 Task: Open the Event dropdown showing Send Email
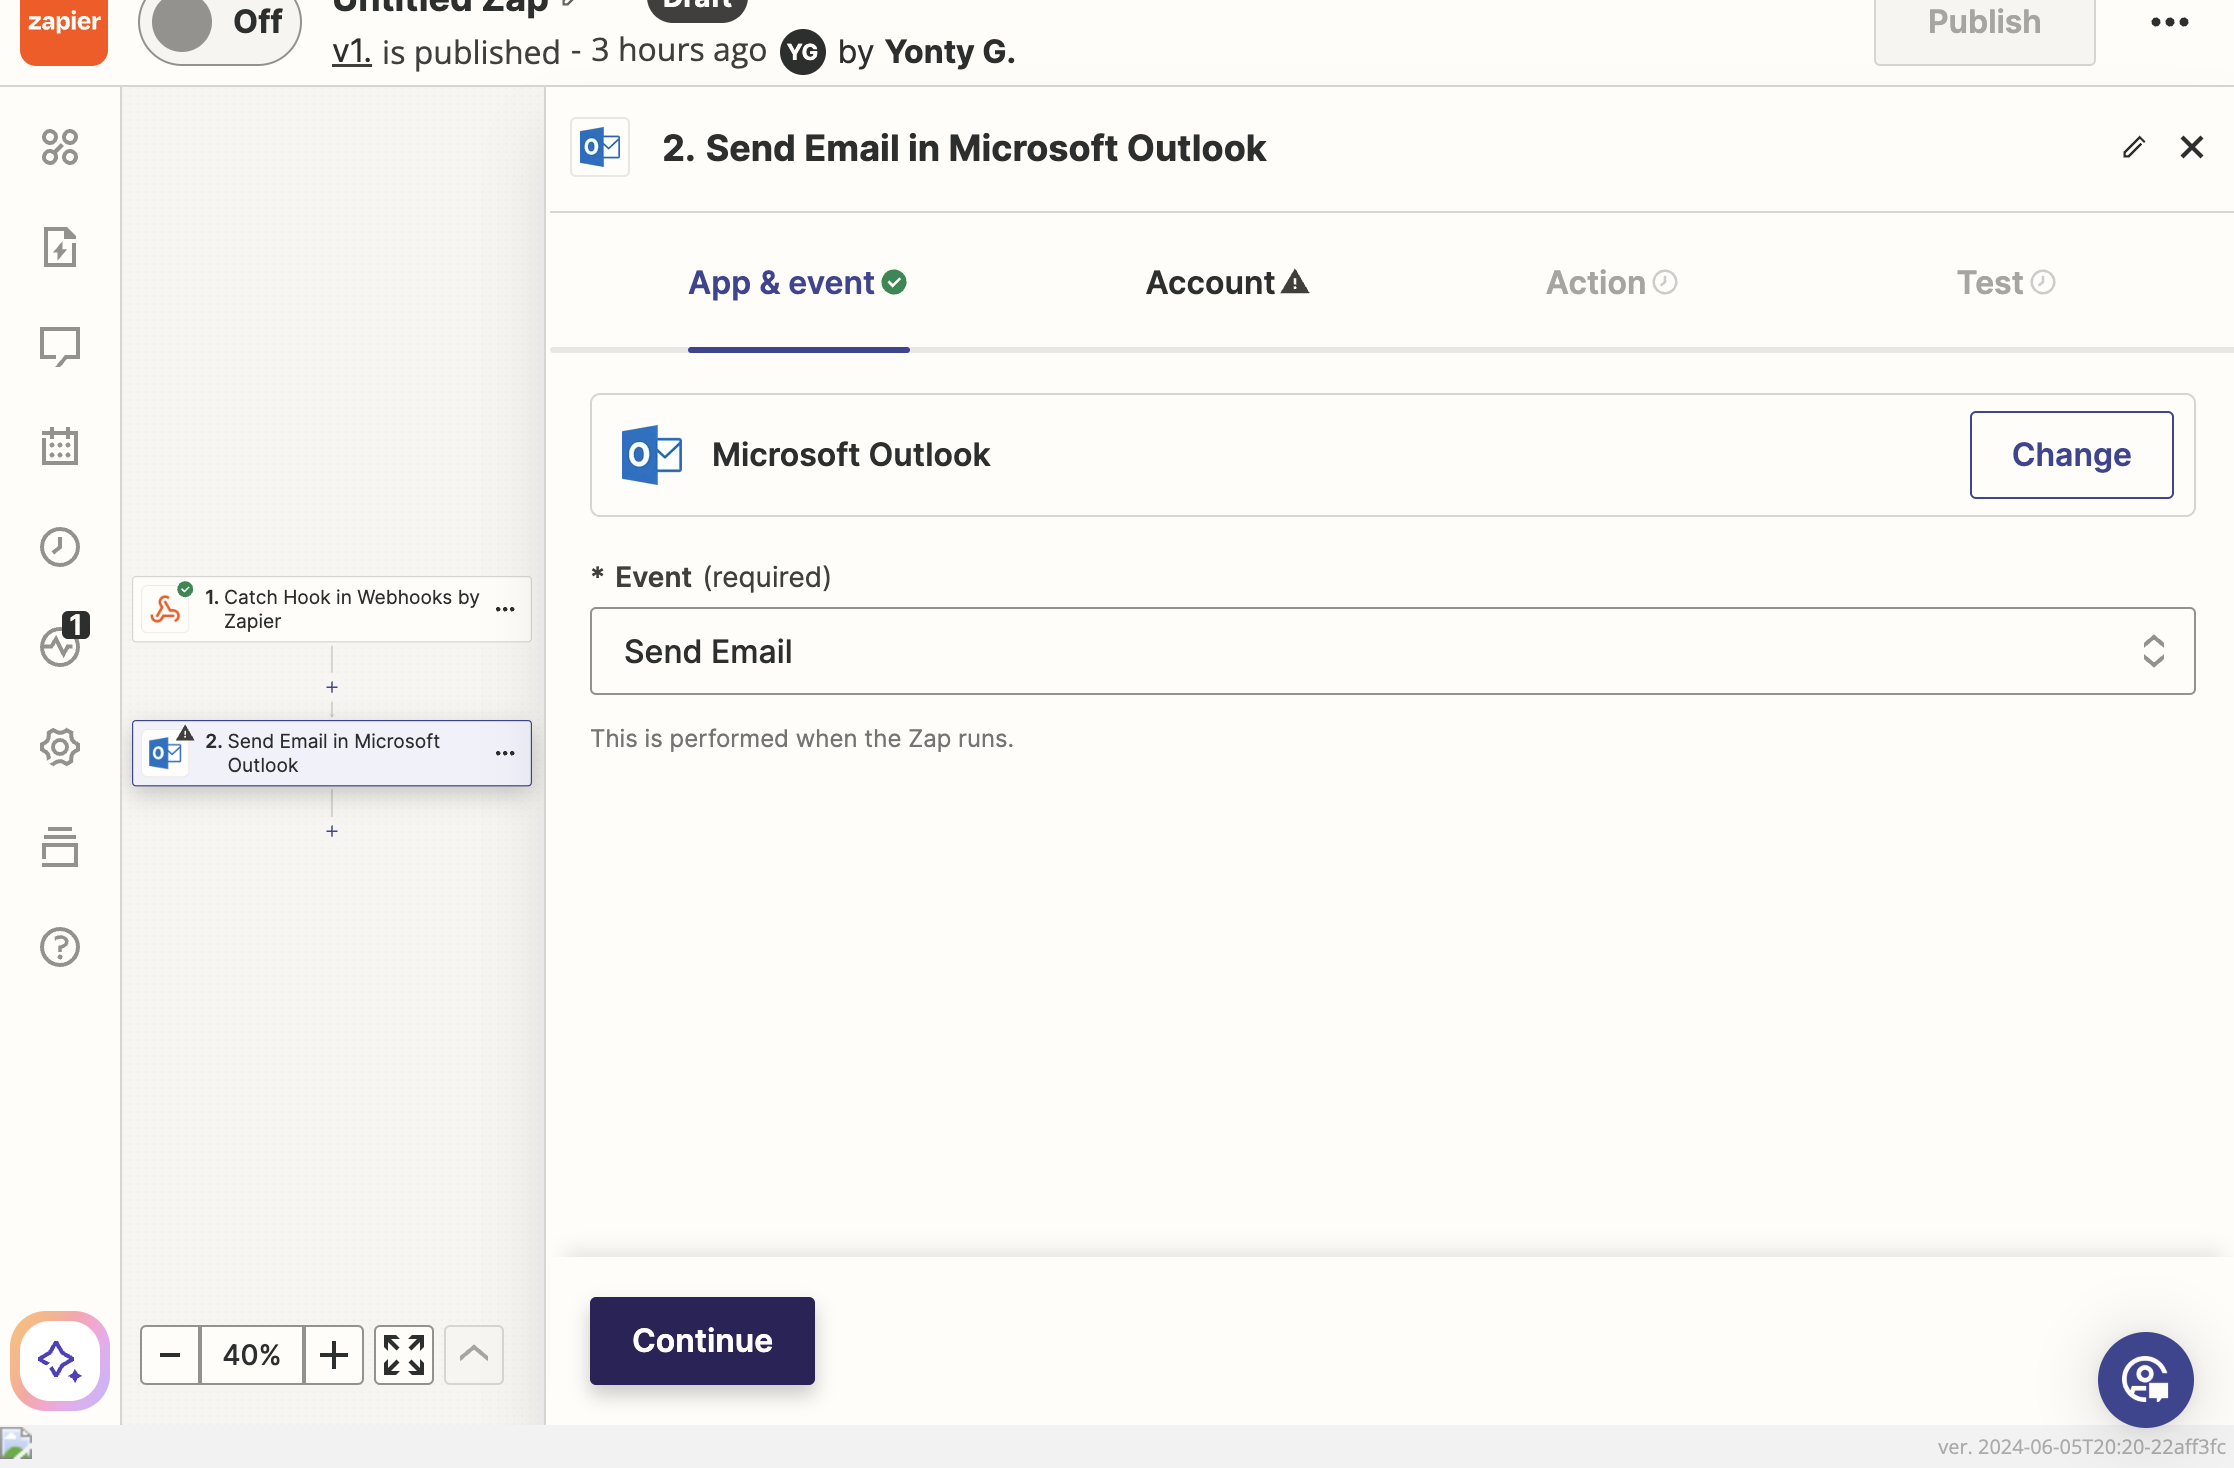pos(1392,651)
